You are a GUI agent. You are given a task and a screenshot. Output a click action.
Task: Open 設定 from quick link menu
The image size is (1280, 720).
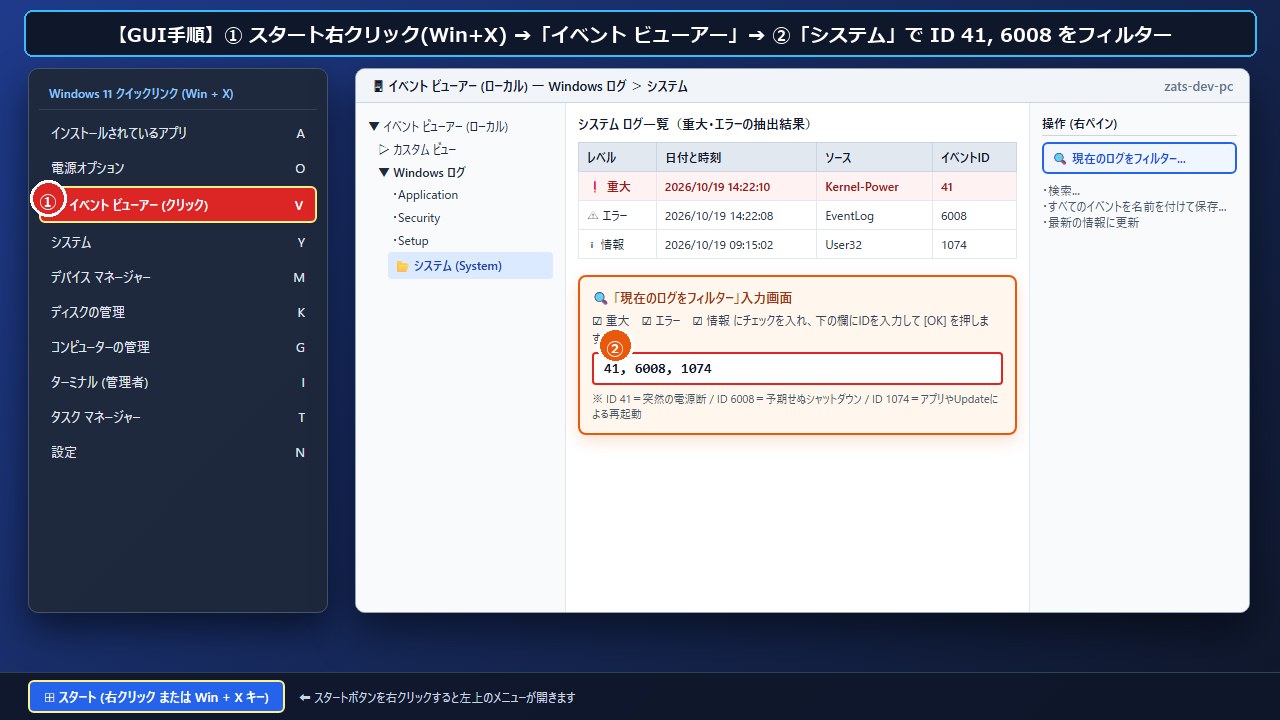pyautogui.click(x=178, y=452)
